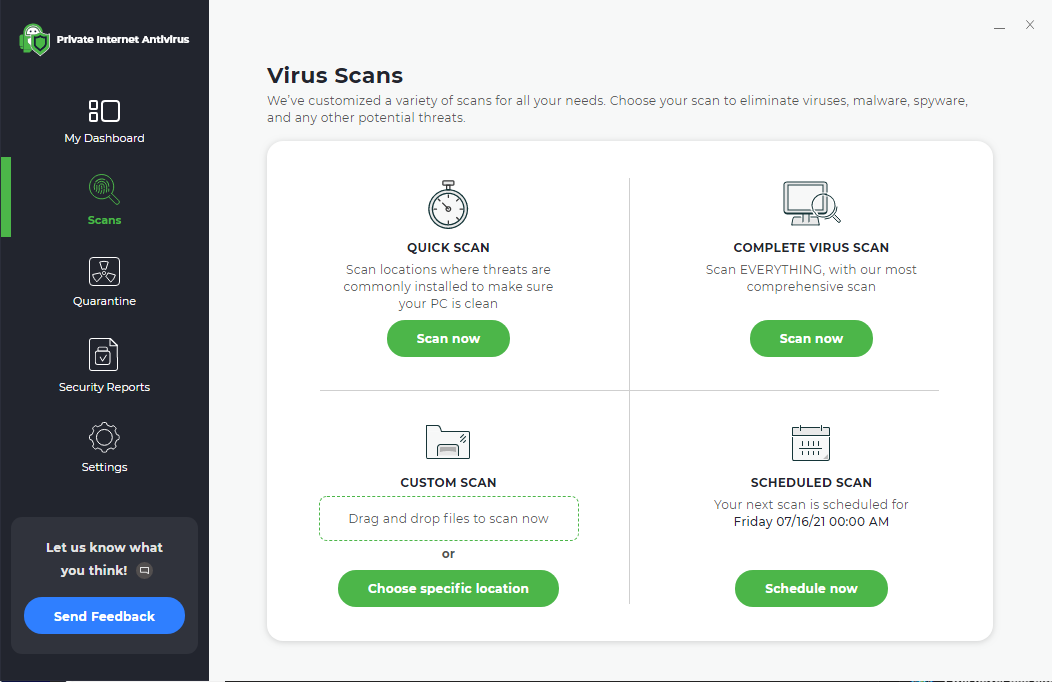Select the Scans fingerprint icon

[x=104, y=189]
